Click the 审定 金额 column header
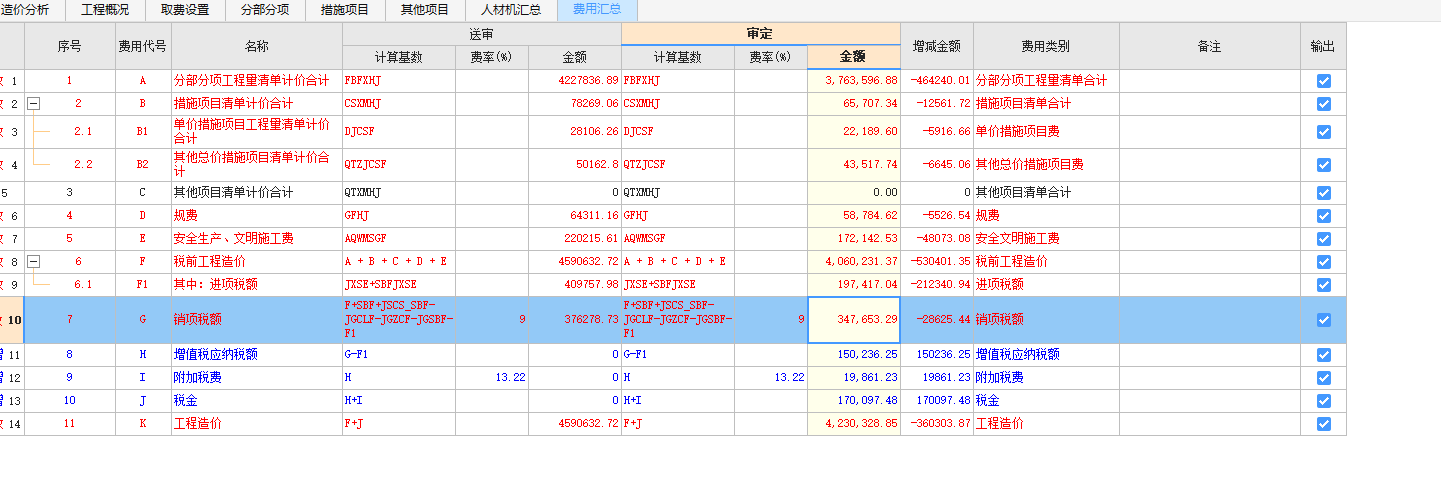This screenshot has height=481, width=1441. [x=854, y=57]
